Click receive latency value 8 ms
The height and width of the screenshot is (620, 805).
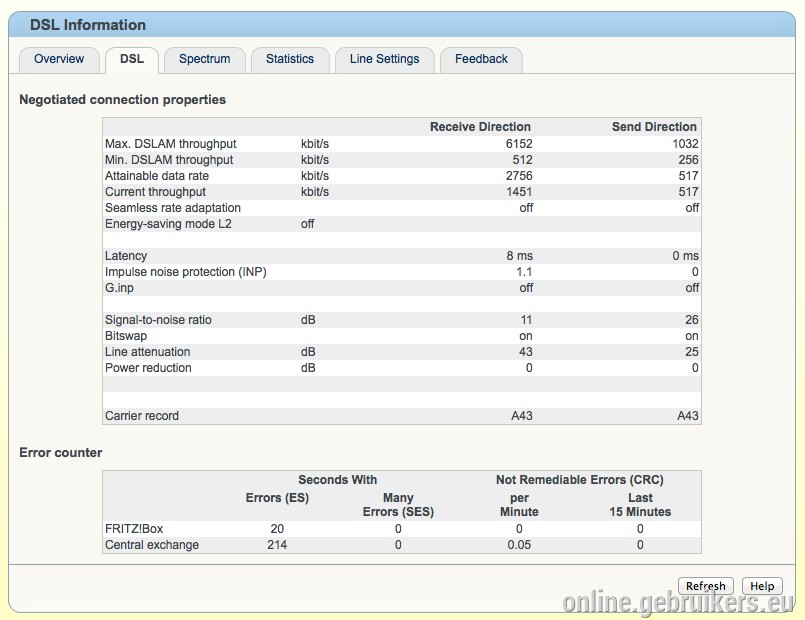(520, 256)
